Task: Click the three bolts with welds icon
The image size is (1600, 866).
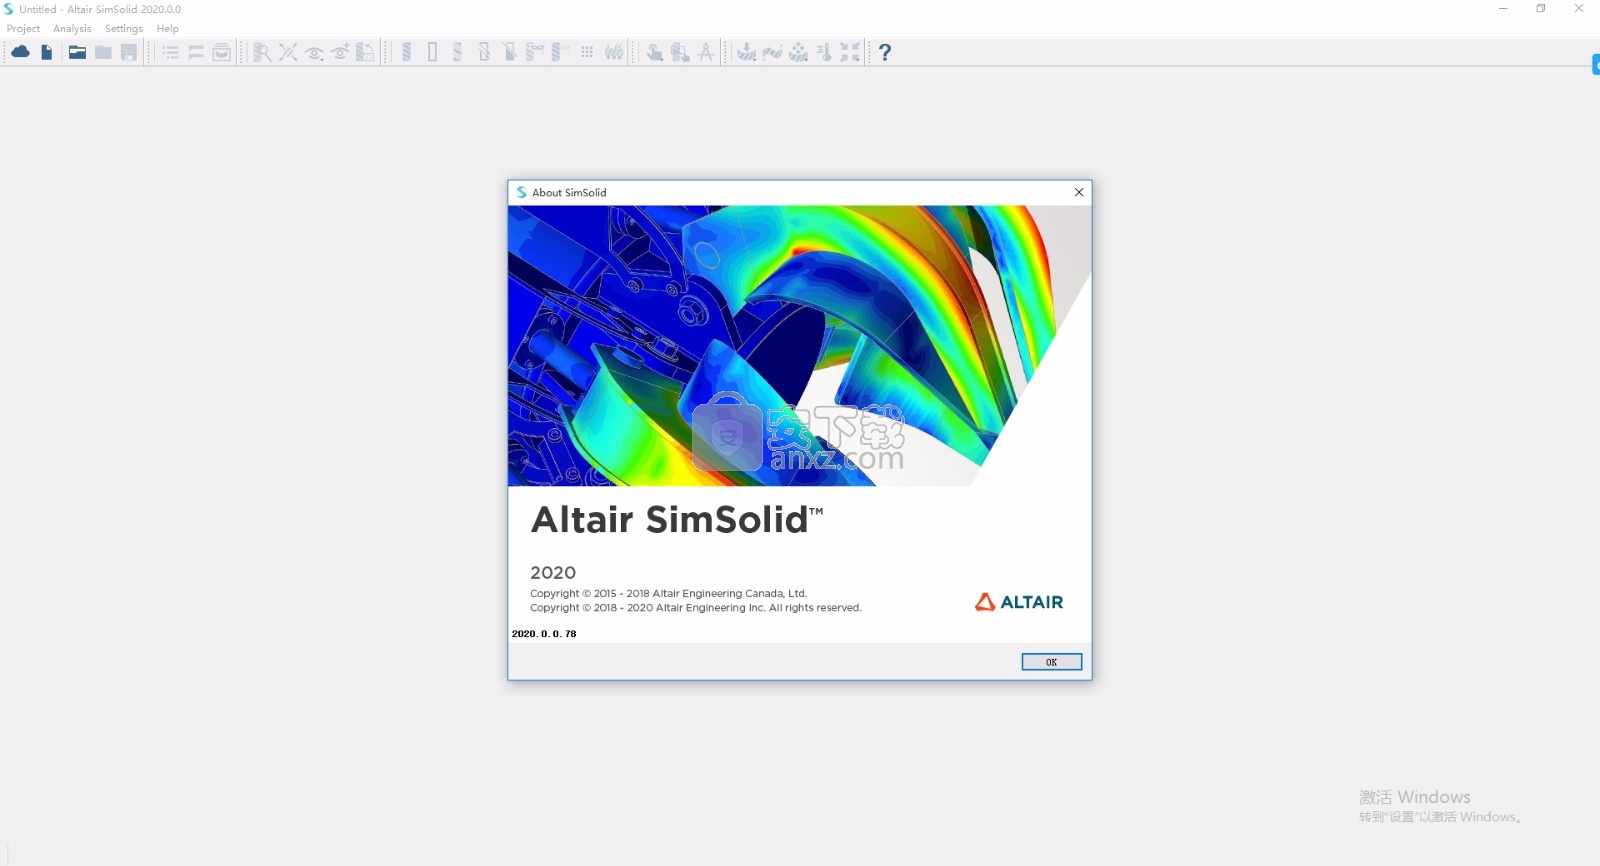Action: tap(613, 52)
